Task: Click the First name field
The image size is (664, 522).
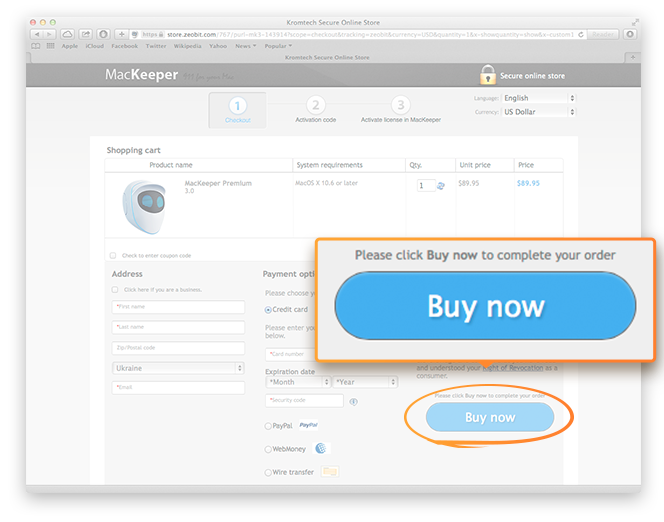Action: [178, 307]
